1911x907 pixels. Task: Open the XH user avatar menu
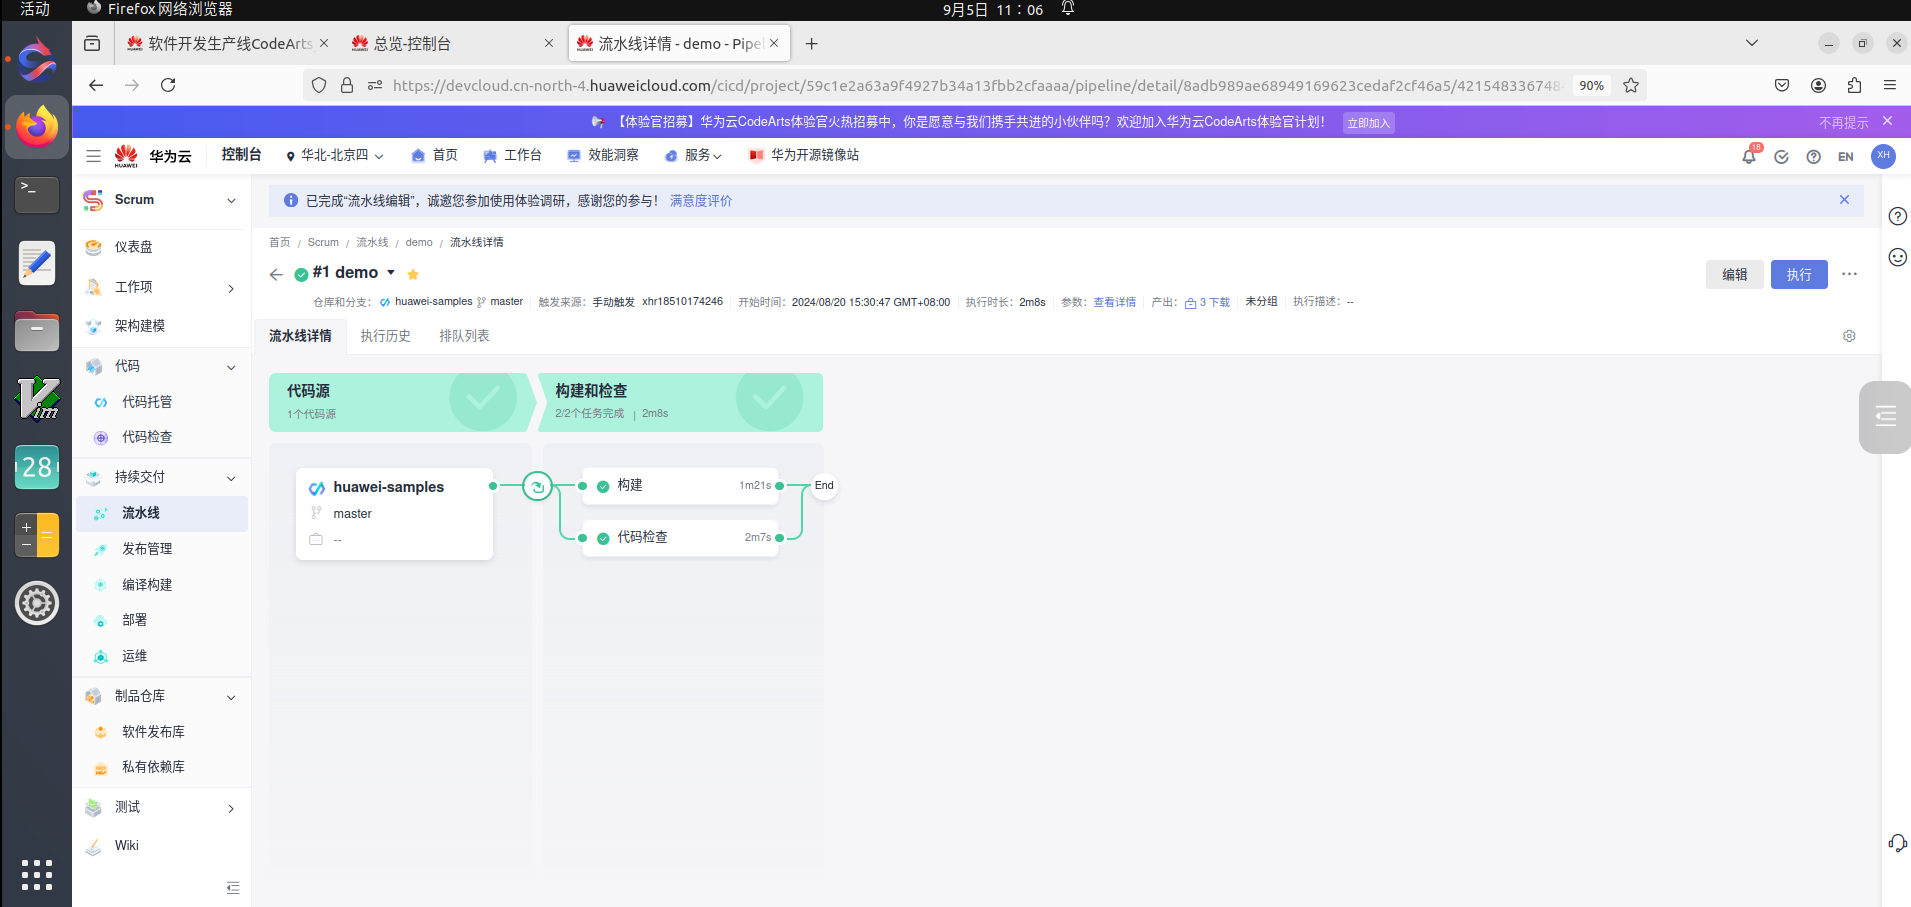coord(1883,156)
